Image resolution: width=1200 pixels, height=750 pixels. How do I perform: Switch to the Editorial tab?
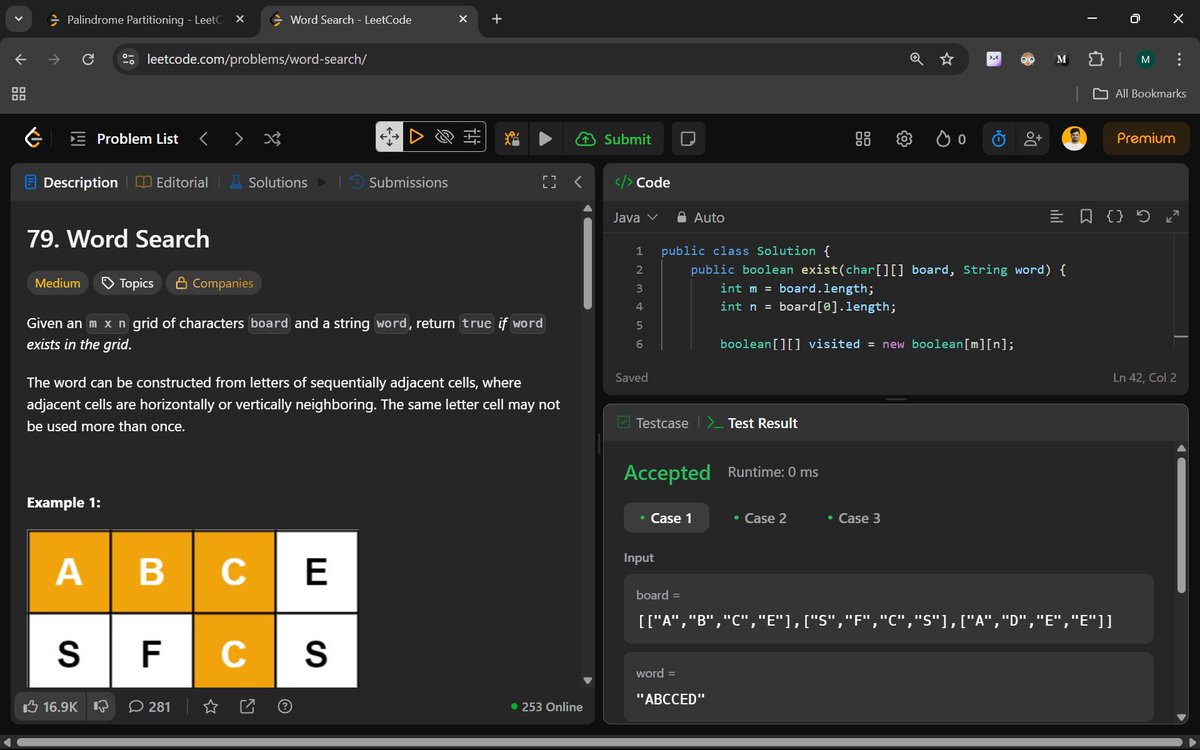pos(172,182)
